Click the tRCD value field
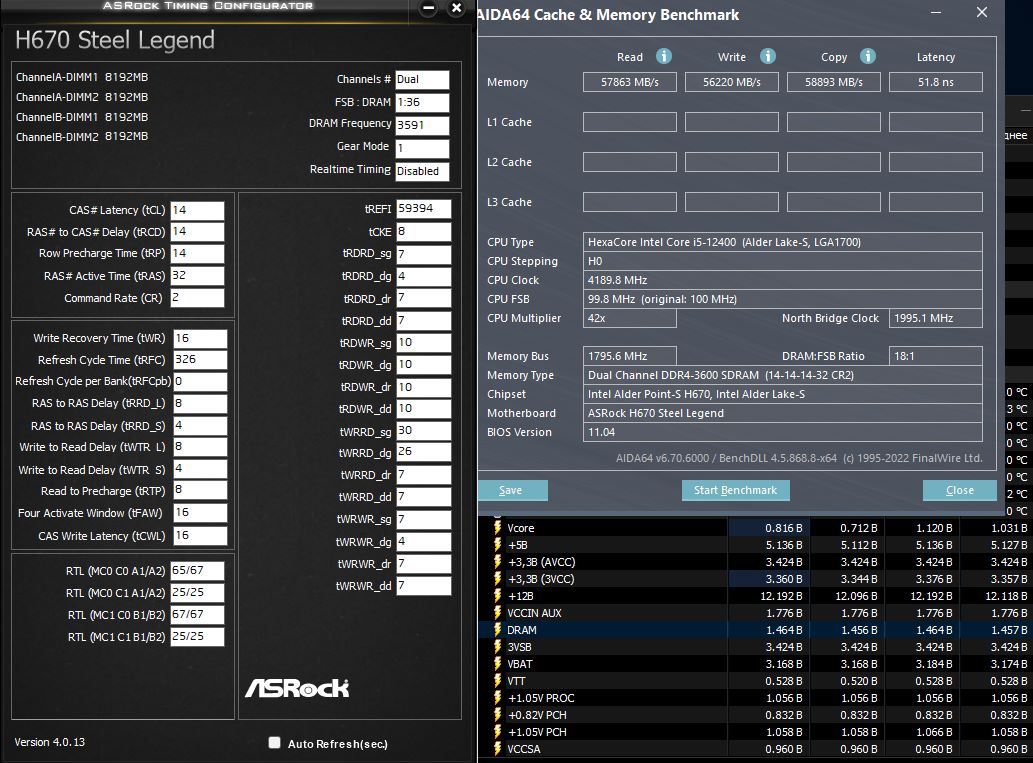 (198, 231)
